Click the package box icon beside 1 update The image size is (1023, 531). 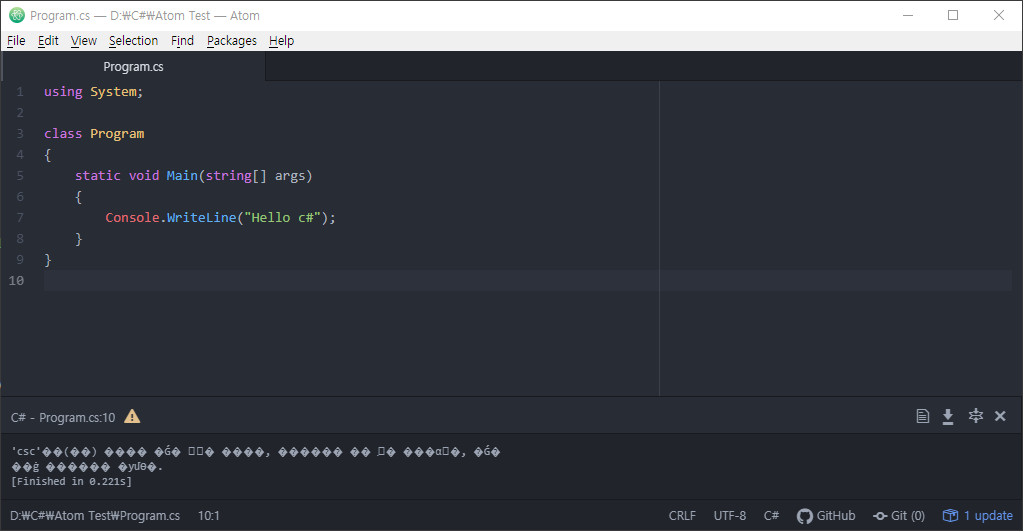click(x=950, y=515)
